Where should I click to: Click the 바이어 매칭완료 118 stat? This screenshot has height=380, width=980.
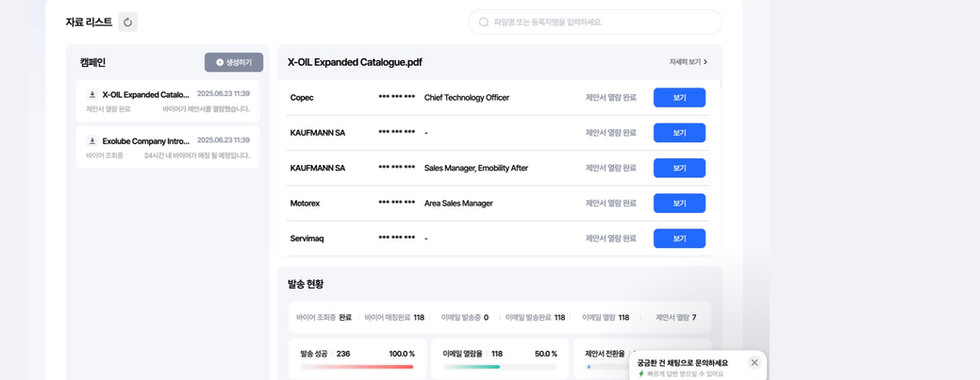pos(394,318)
